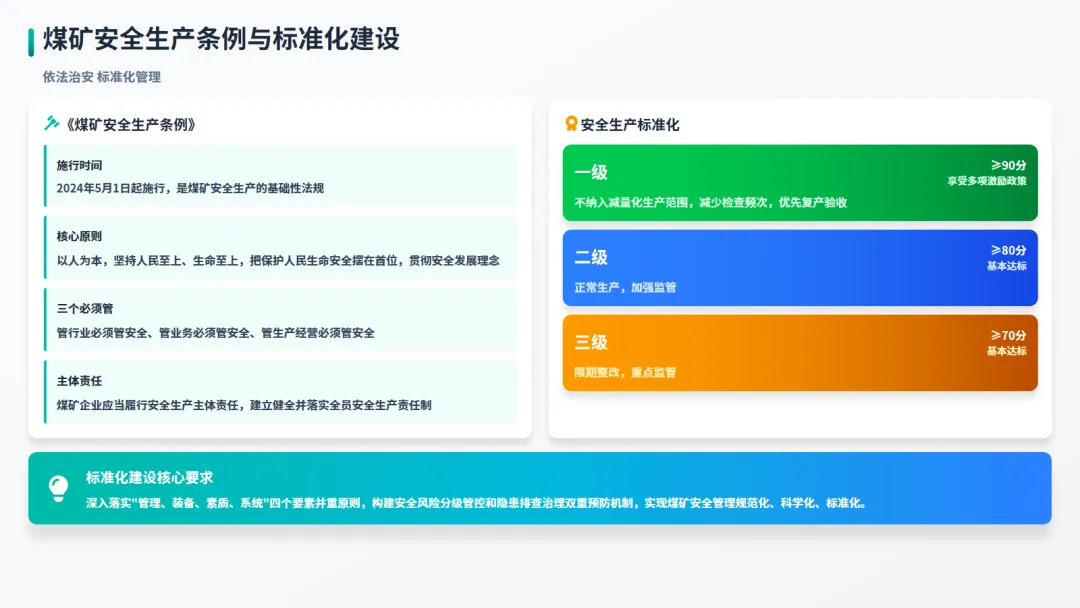1080x608 pixels.
Task: Click 基本达标 on the blue 二级 card
Action: (x=1007, y=266)
